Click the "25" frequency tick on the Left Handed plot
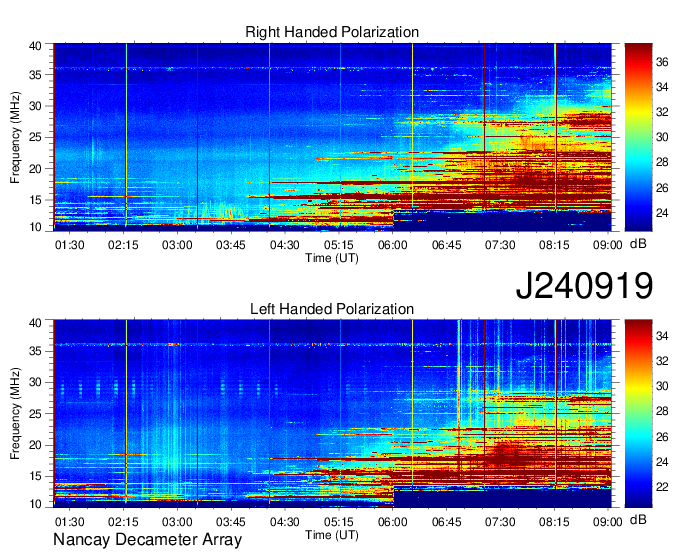The image size is (680, 552). [x=36, y=414]
